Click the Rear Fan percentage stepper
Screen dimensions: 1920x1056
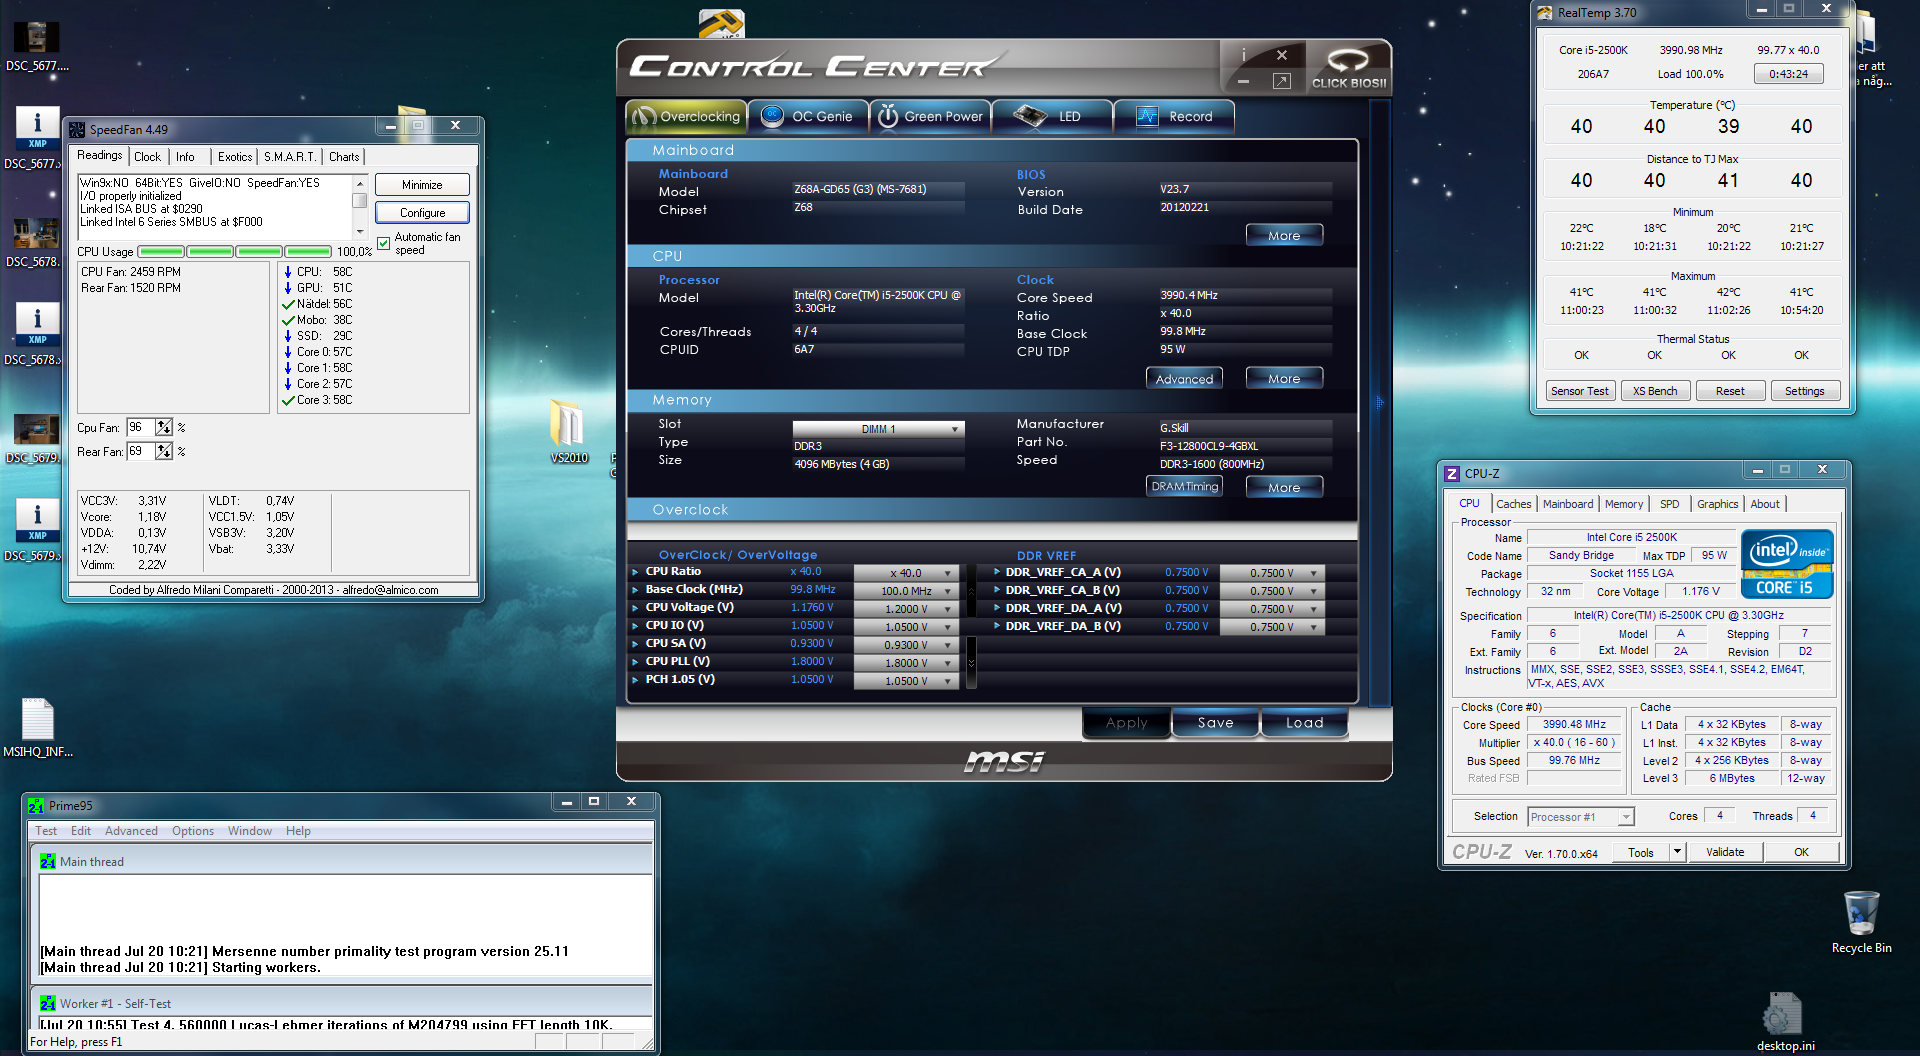point(164,451)
